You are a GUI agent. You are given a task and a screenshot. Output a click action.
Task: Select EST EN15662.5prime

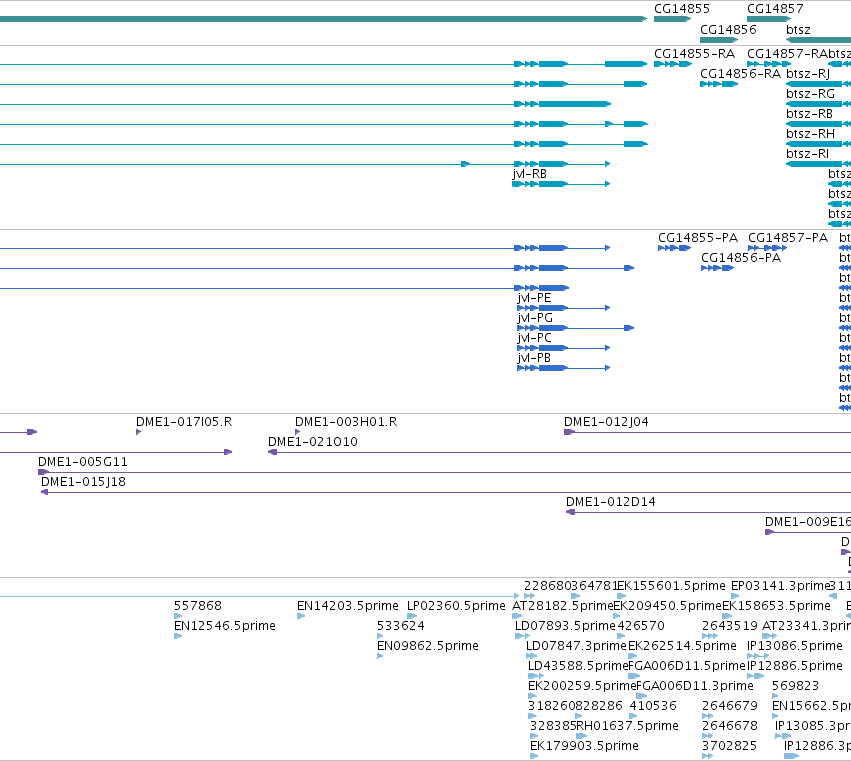[775, 716]
